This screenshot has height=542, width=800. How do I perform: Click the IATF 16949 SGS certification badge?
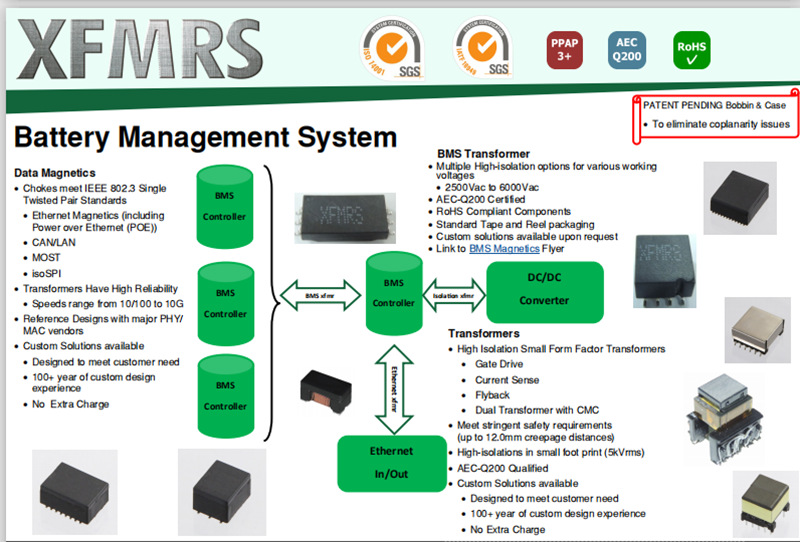point(482,47)
